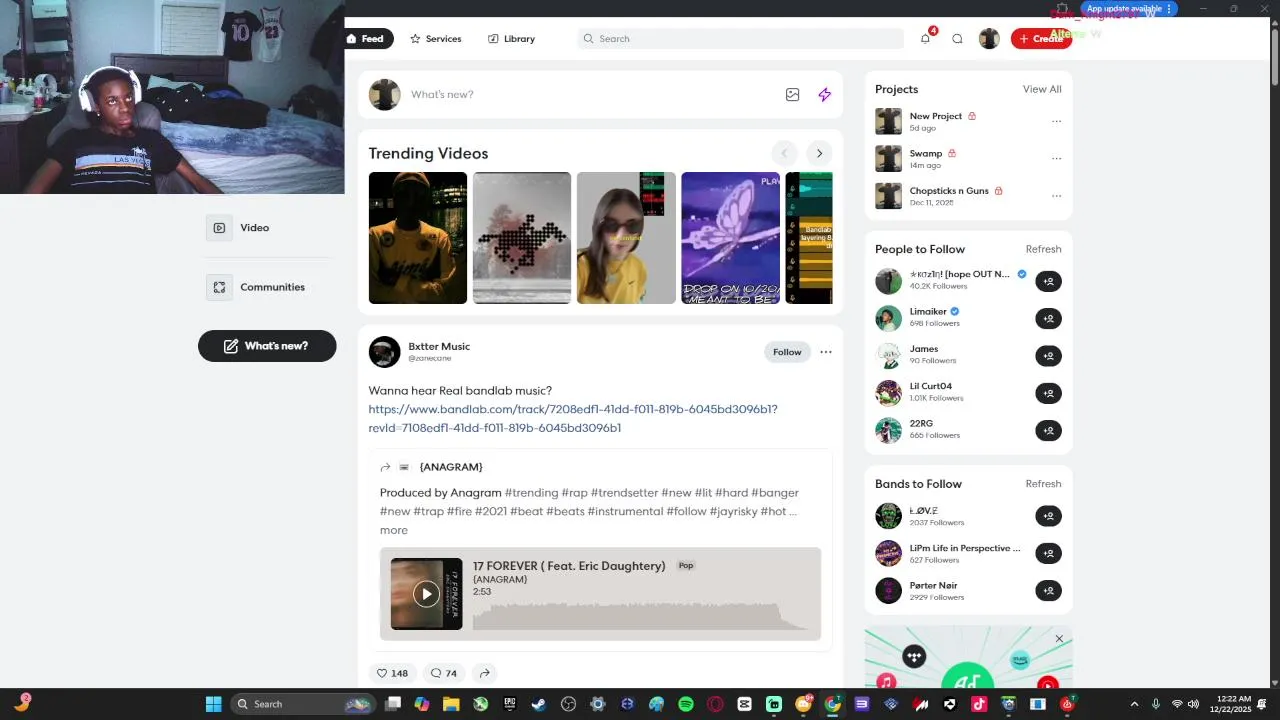Open the notifications bell icon
The width and height of the screenshot is (1280, 720).
[x=925, y=39]
